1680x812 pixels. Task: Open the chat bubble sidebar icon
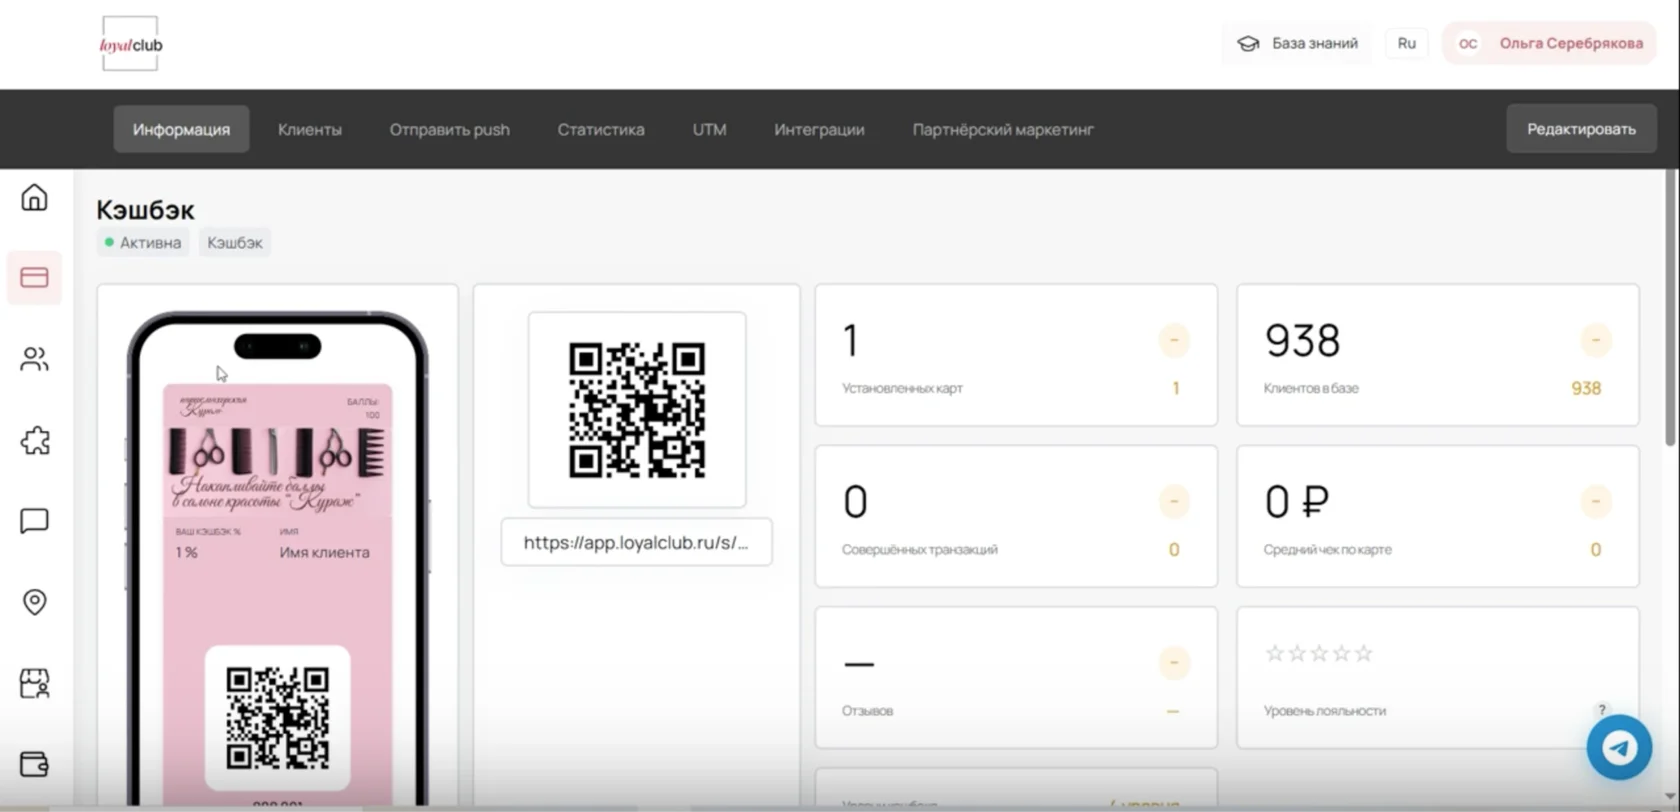coord(34,521)
